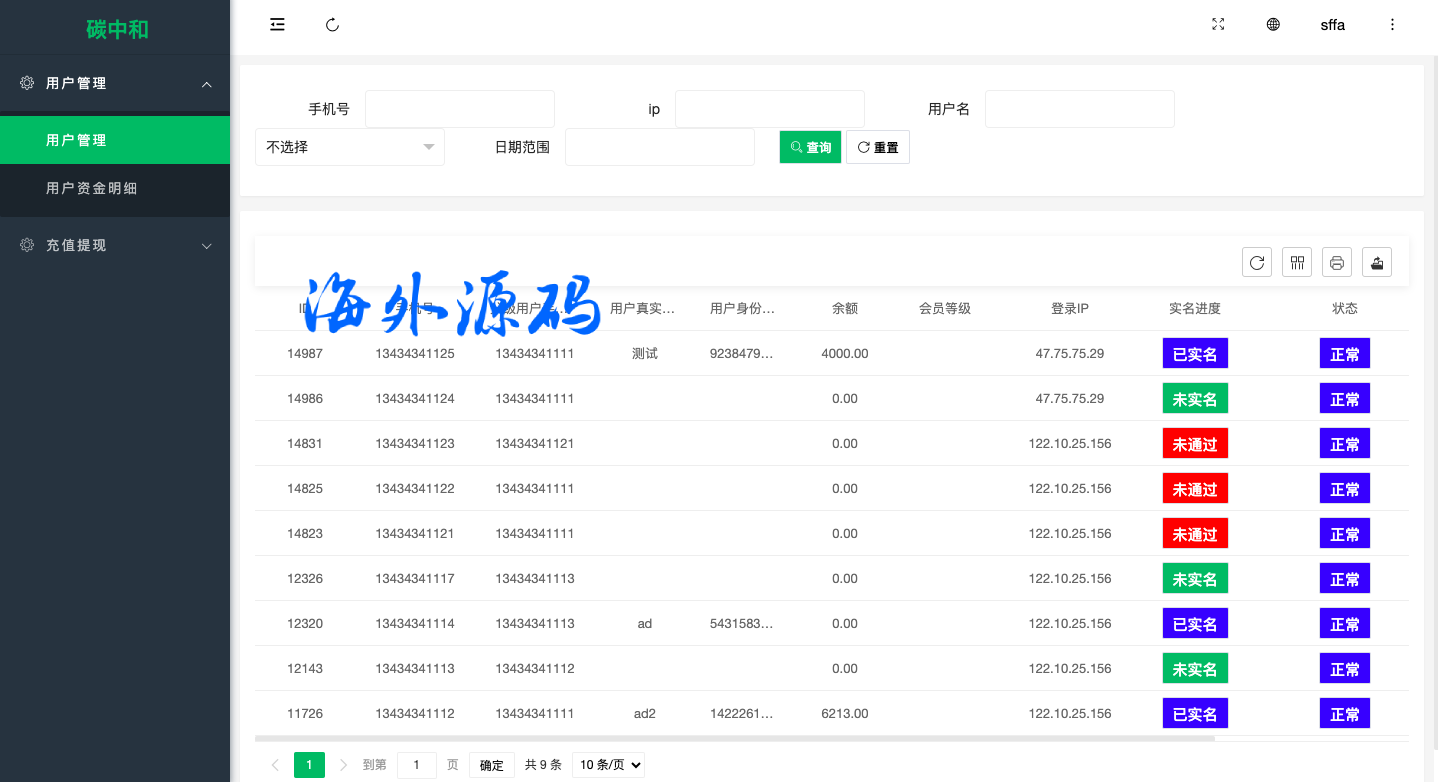1438x782 pixels.
Task: Refresh the table using toolbar reload icon
Action: click(x=1257, y=263)
